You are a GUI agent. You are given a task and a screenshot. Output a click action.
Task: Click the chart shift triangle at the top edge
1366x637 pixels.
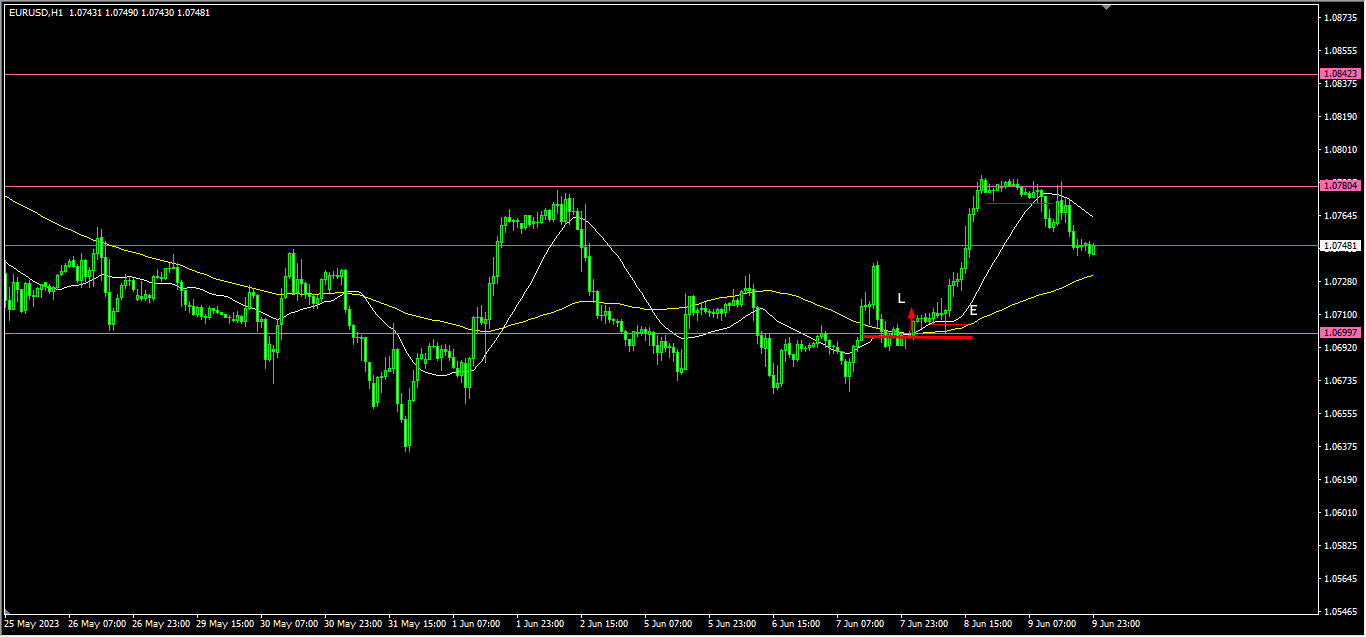pos(1106,7)
